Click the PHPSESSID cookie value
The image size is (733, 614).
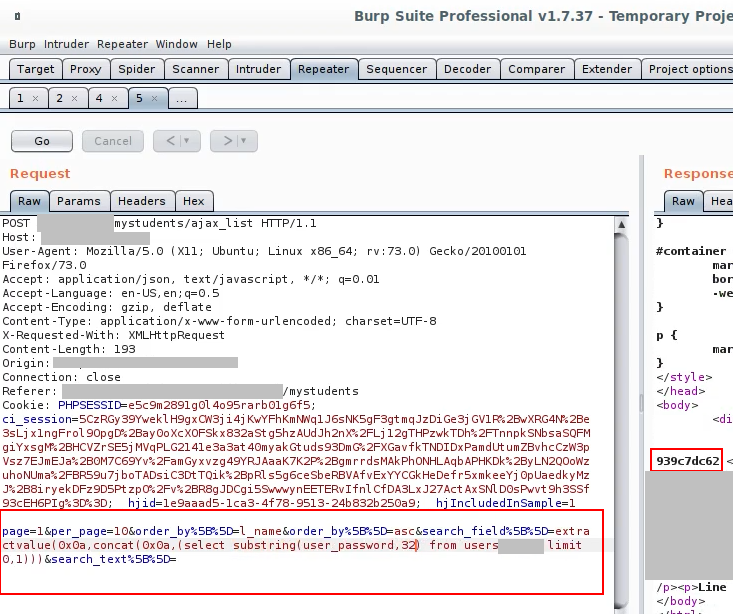click(x=222, y=405)
